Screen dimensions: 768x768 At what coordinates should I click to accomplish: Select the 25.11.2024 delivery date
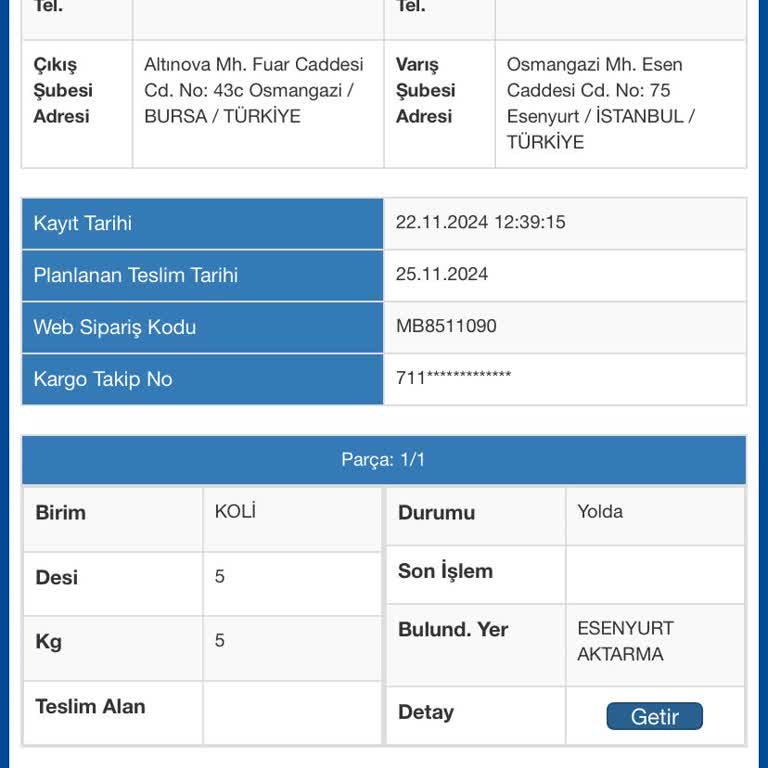(x=442, y=274)
